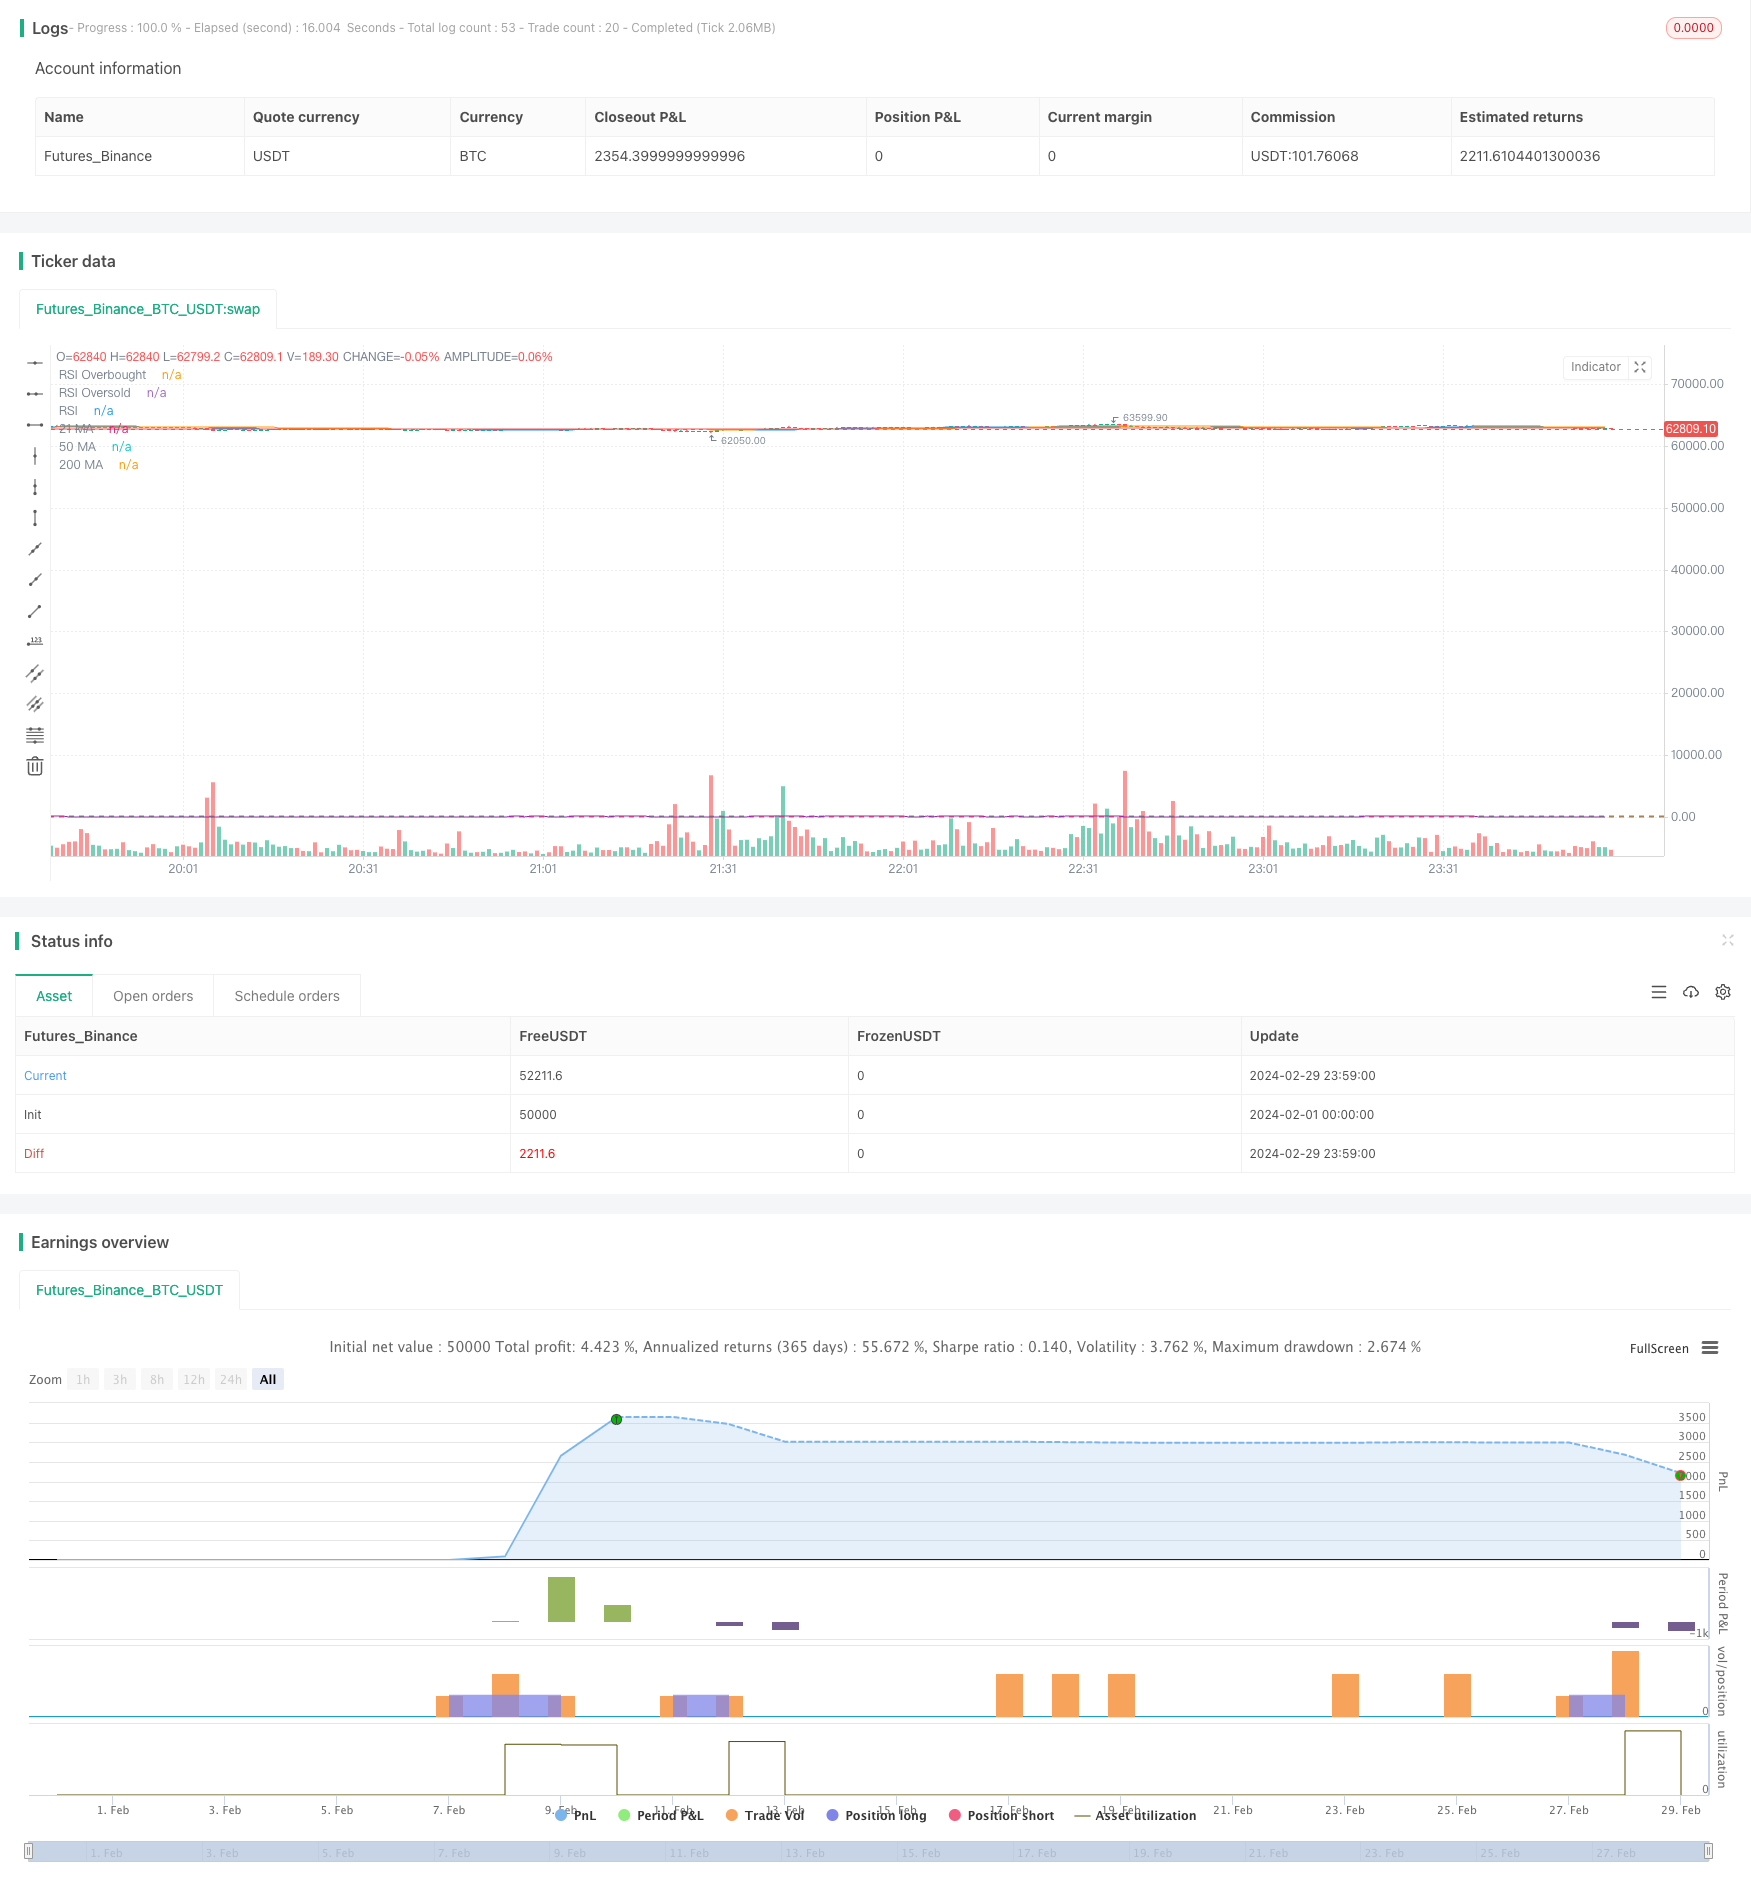Open the Indicator selector on the chart

pyautogui.click(x=1595, y=367)
